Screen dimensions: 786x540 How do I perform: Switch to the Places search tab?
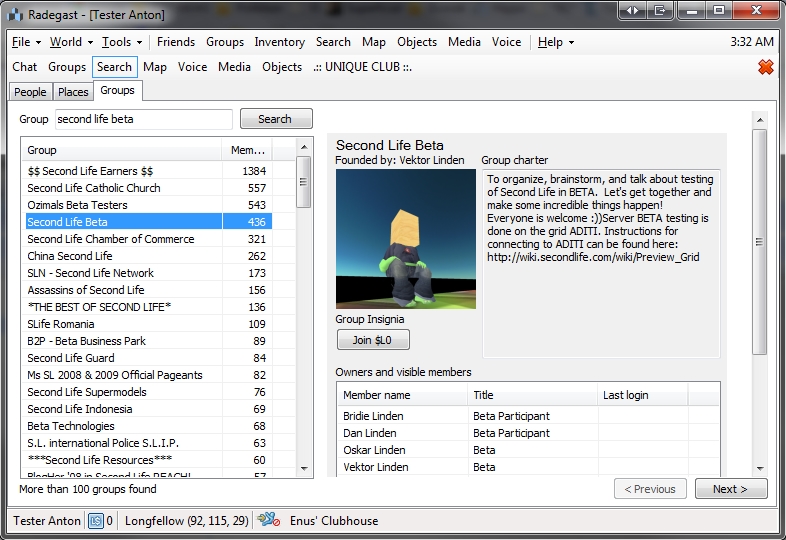pyautogui.click(x=73, y=92)
